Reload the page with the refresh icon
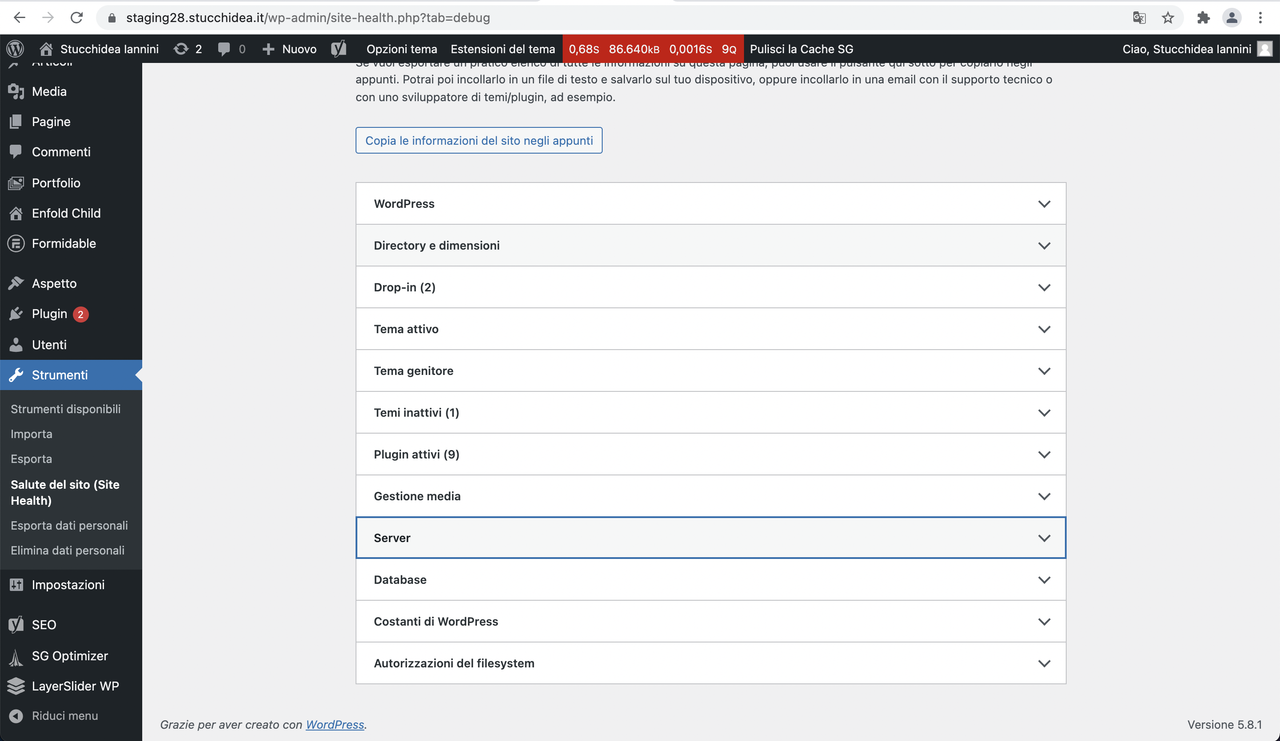This screenshot has height=741, width=1280. click(x=77, y=17)
